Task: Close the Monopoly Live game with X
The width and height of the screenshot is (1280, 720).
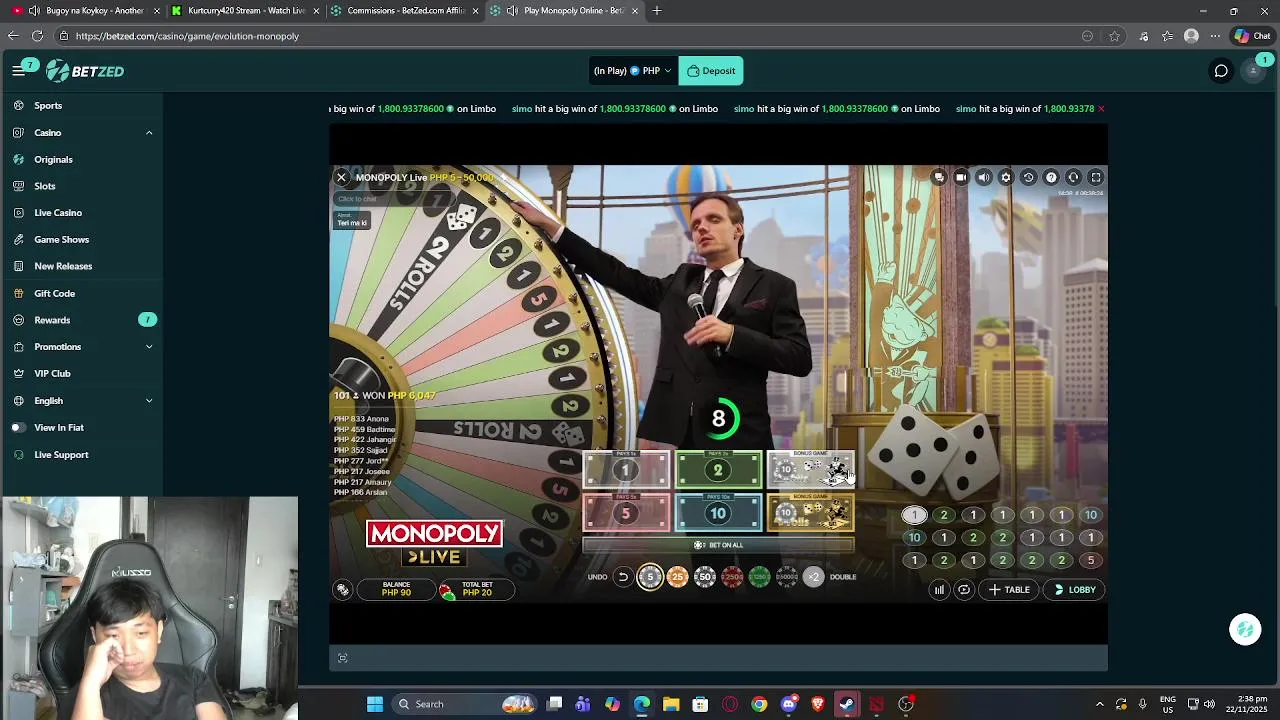Action: pyautogui.click(x=341, y=177)
